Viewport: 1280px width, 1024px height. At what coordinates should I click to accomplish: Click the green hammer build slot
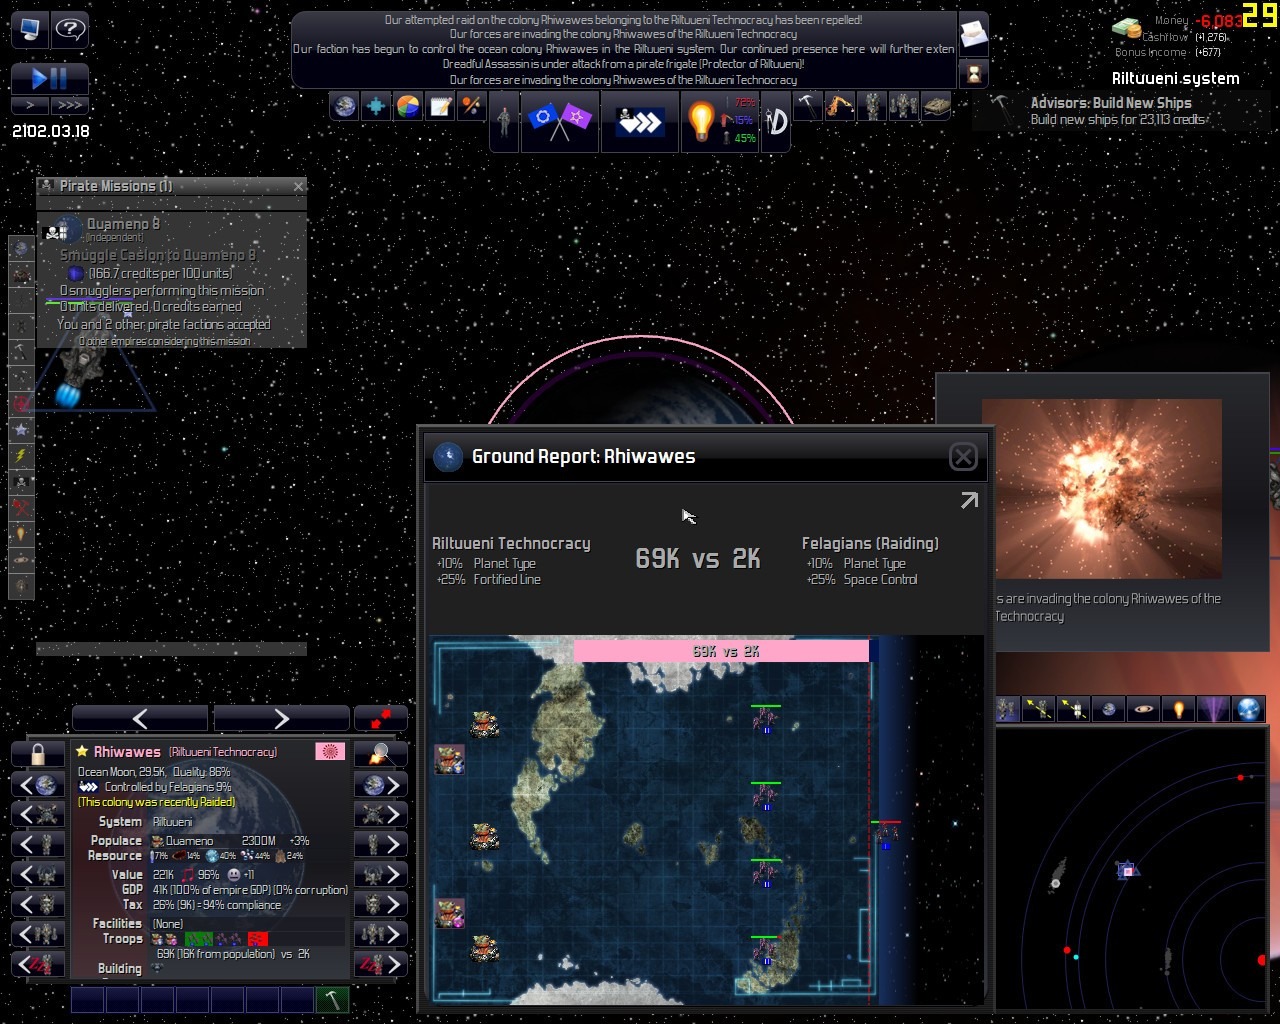coord(332,999)
